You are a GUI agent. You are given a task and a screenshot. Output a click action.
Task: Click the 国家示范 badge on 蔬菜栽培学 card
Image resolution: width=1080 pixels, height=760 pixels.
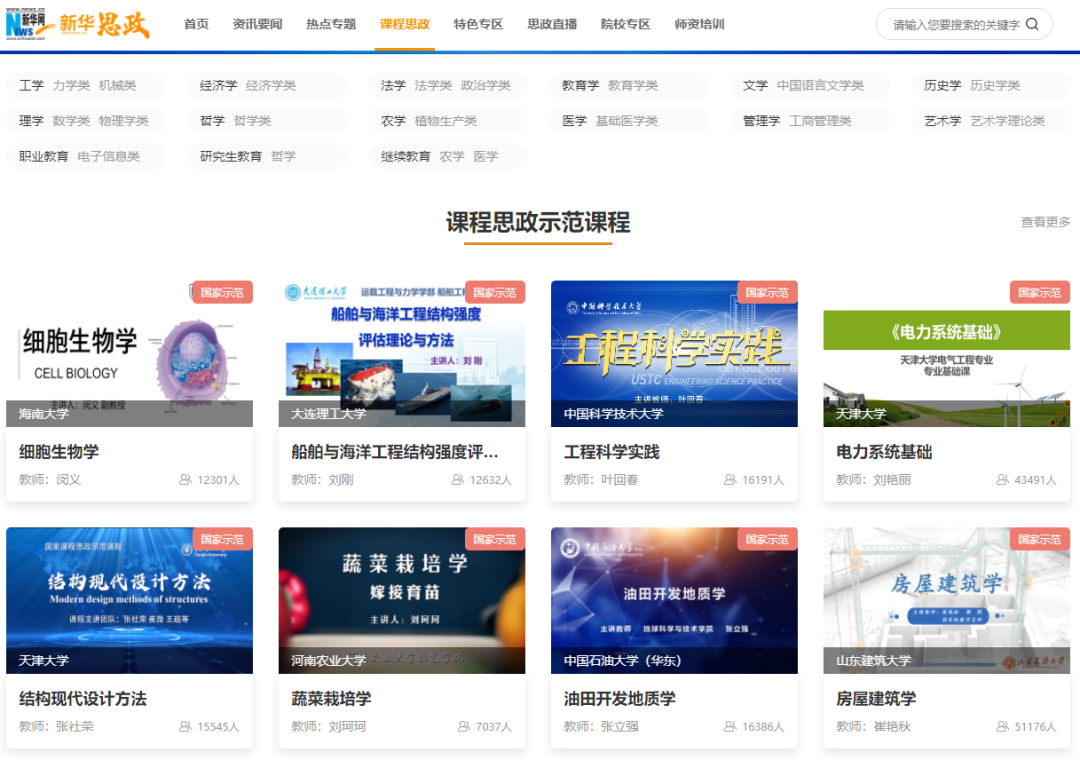(495, 538)
